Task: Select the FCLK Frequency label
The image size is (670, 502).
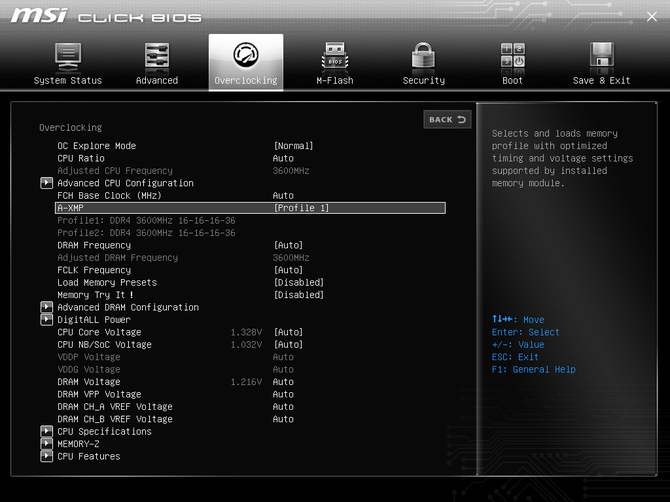Action: pyautogui.click(x=94, y=270)
